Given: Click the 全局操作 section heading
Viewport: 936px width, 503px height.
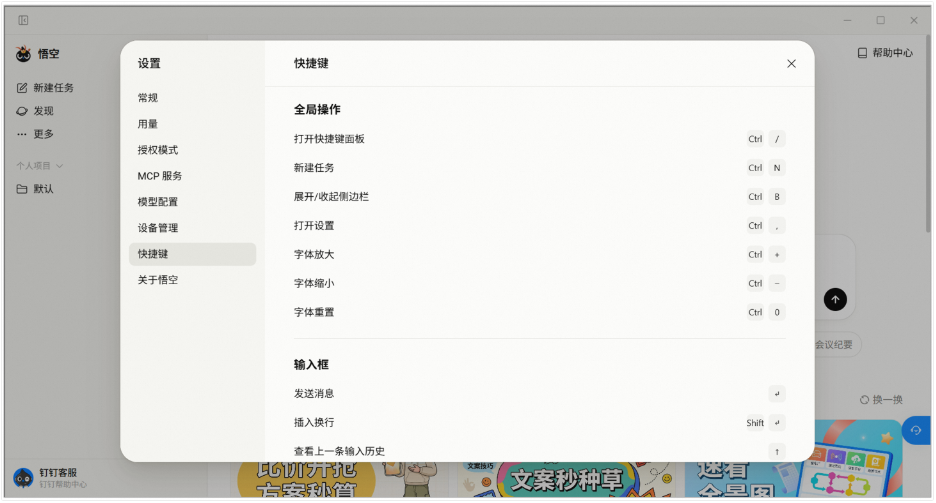Looking at the screenshot, I should pyautogui.click(x=317, y=109).
